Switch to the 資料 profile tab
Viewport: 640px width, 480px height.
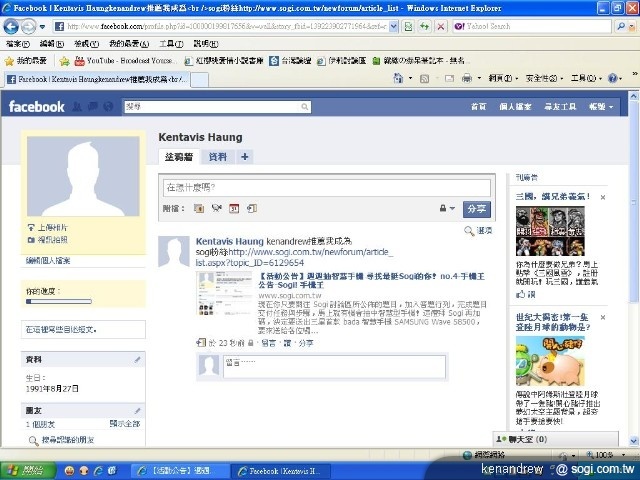(217, 157)
